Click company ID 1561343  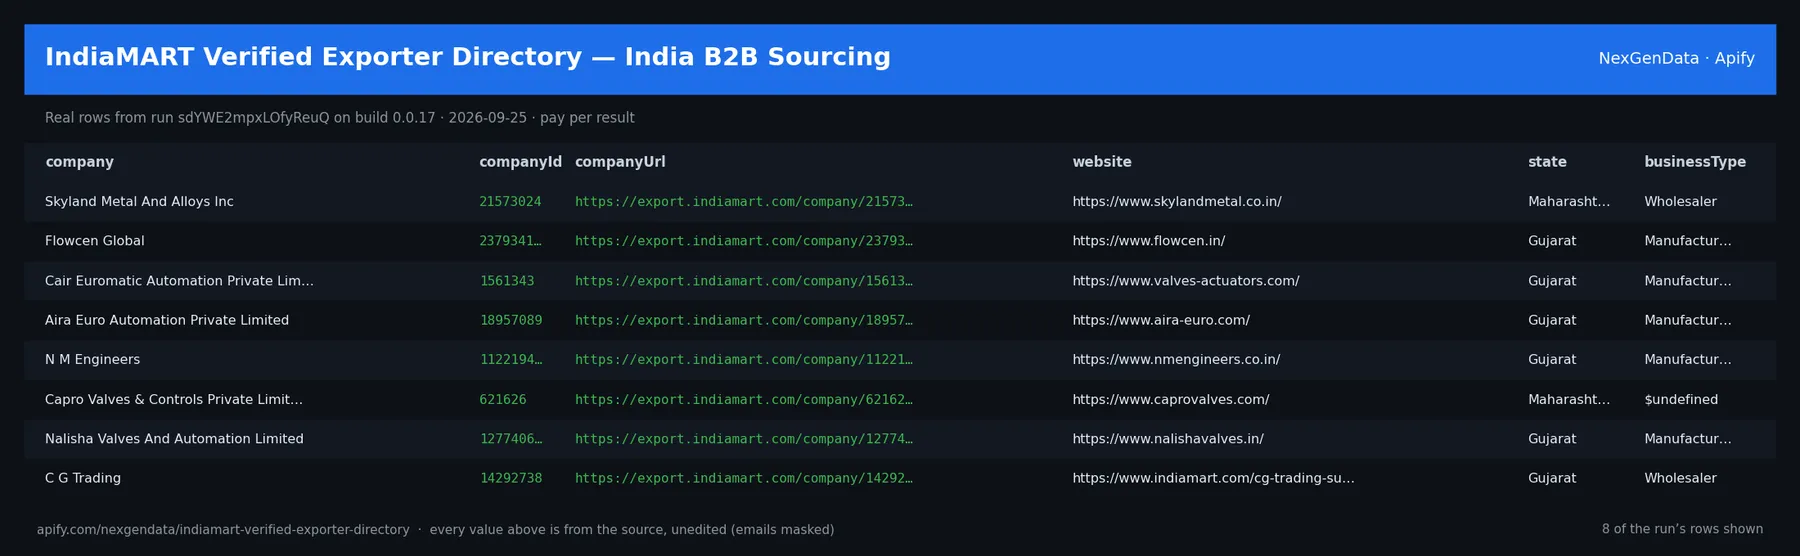(507, 281)
